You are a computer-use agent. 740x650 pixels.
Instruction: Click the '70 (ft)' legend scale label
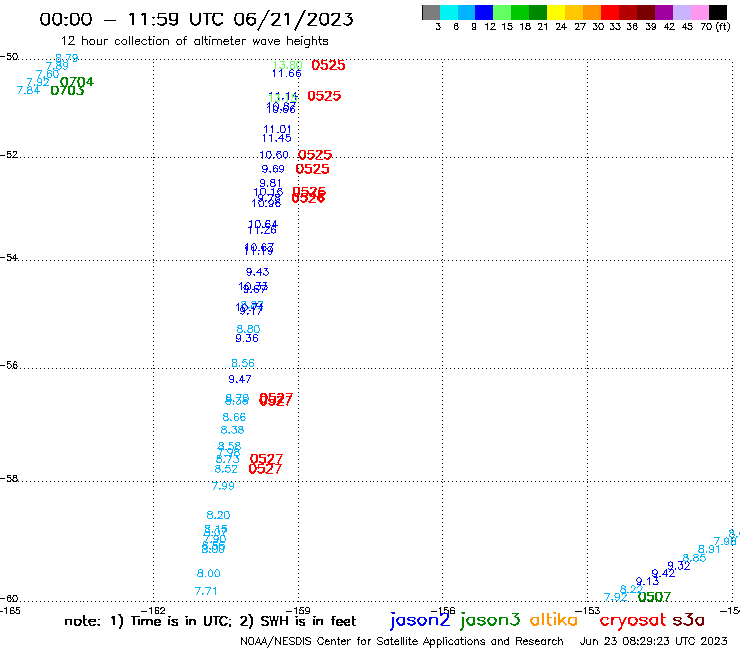(715, 26)
